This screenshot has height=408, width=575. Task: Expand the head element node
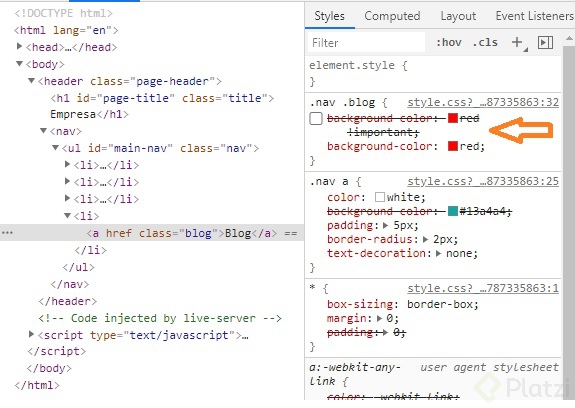pyautogui.click(x=19, y=46)
